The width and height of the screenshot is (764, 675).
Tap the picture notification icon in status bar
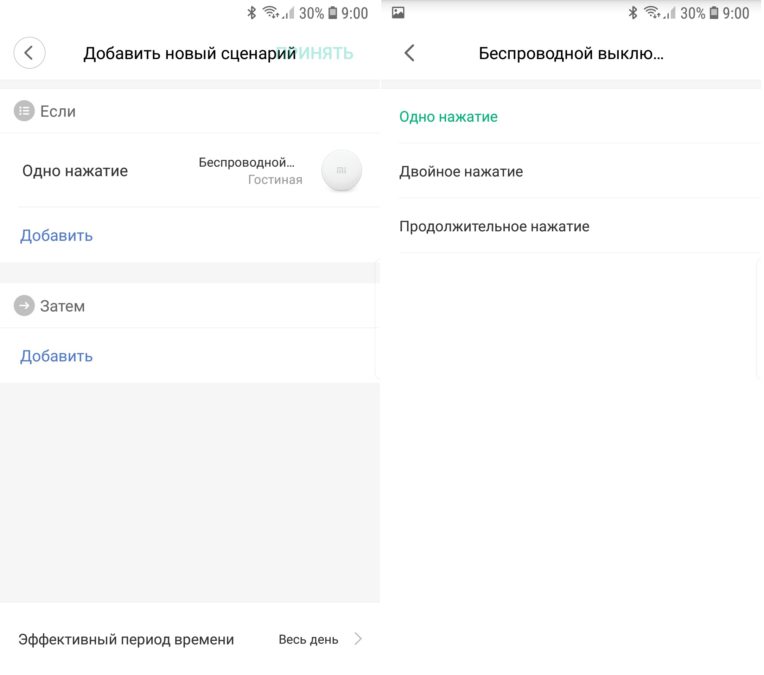[398, 13]
